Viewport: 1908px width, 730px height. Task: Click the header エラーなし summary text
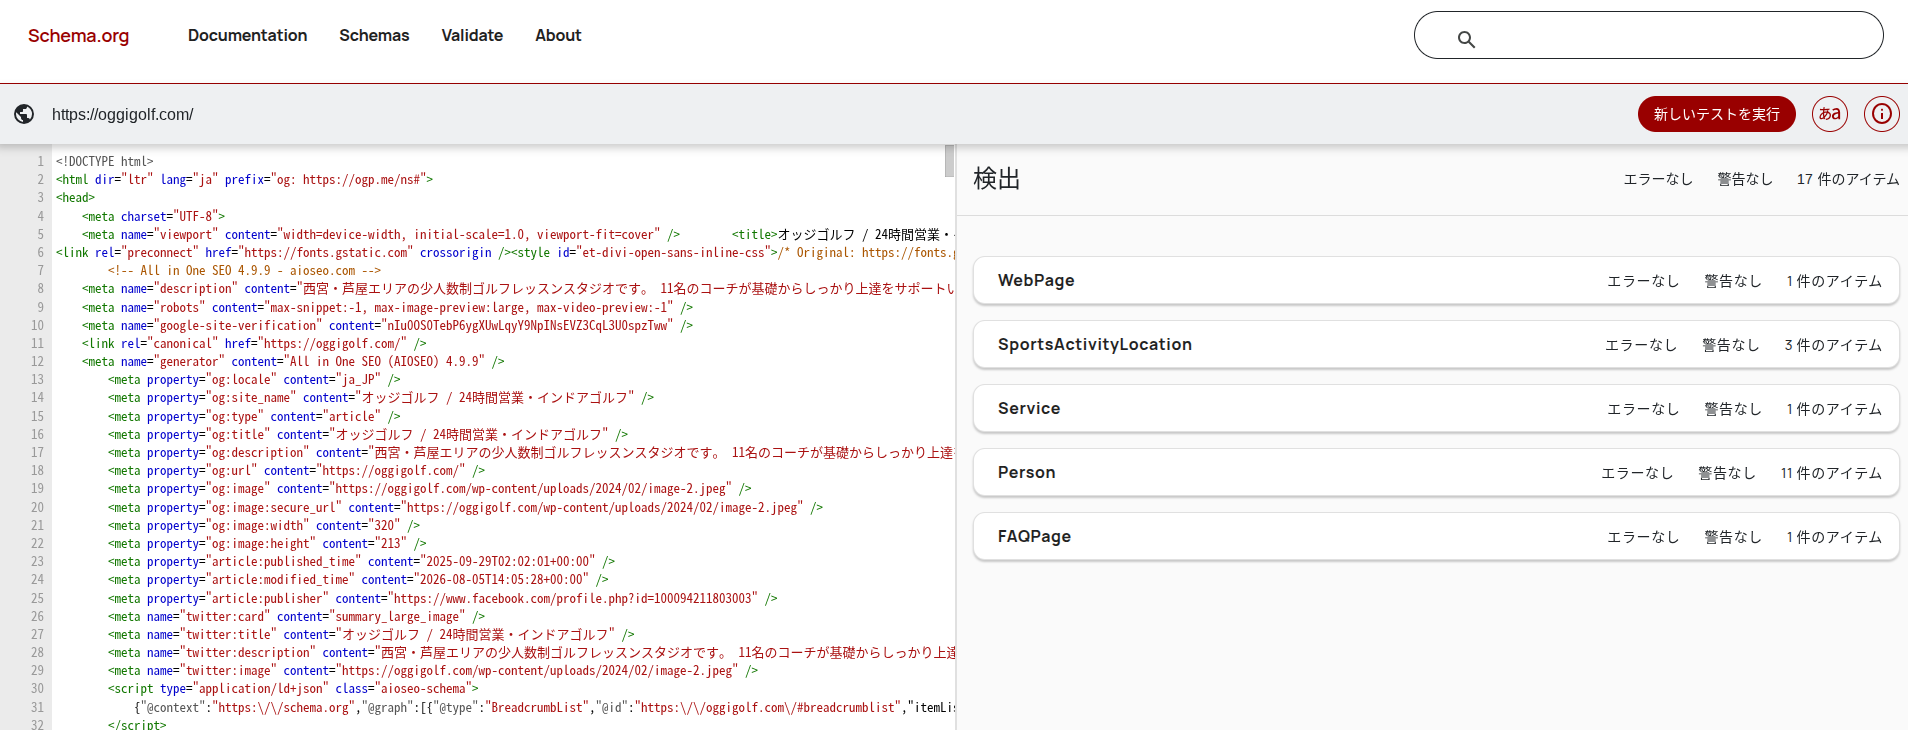tap(1658, 179)
